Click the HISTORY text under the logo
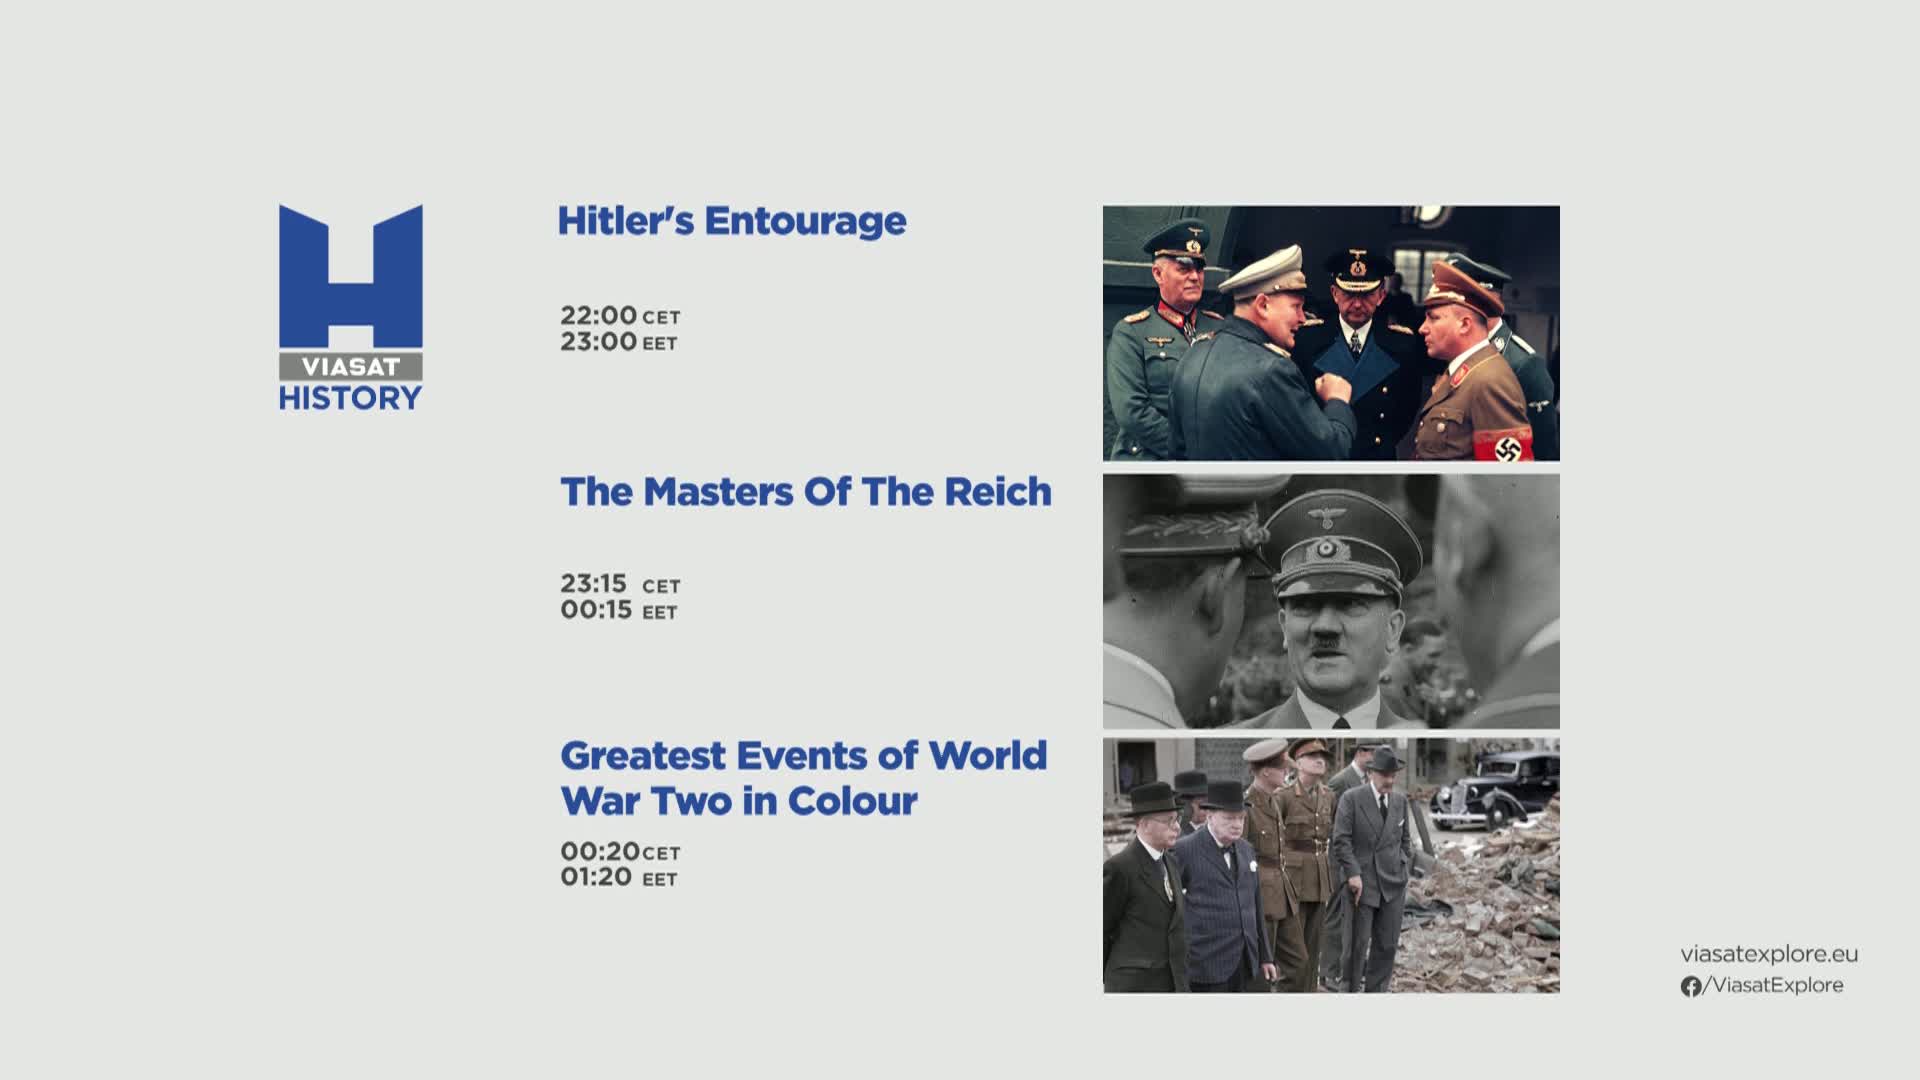Screen dimensions: 1920x1080 tap(350, 398)
